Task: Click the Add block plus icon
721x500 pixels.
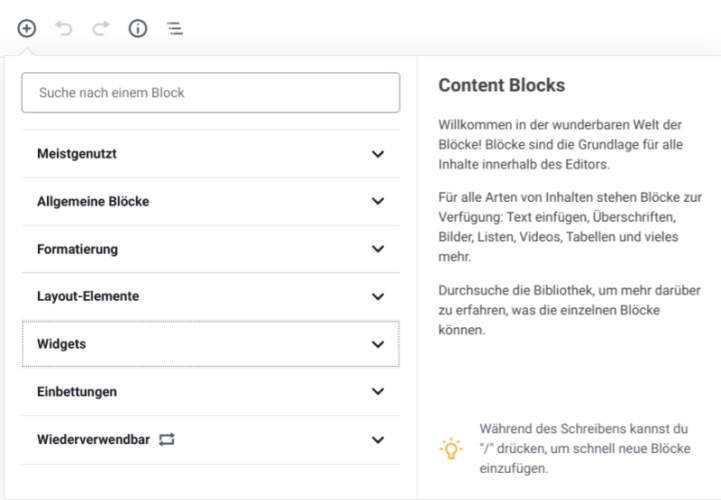Action: click(x=27, y=29)
